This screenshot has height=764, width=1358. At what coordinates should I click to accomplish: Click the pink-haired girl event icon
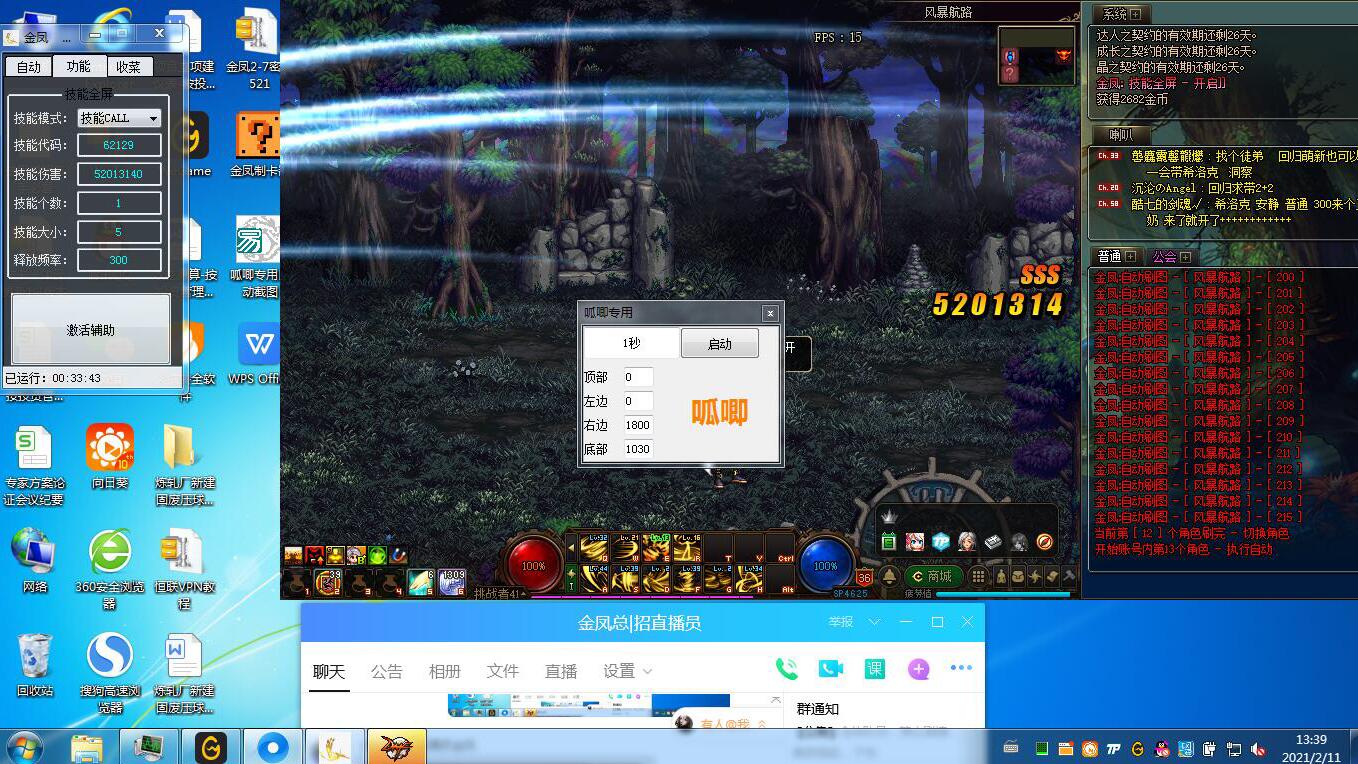pyautogui.click(x=915, y=542)
